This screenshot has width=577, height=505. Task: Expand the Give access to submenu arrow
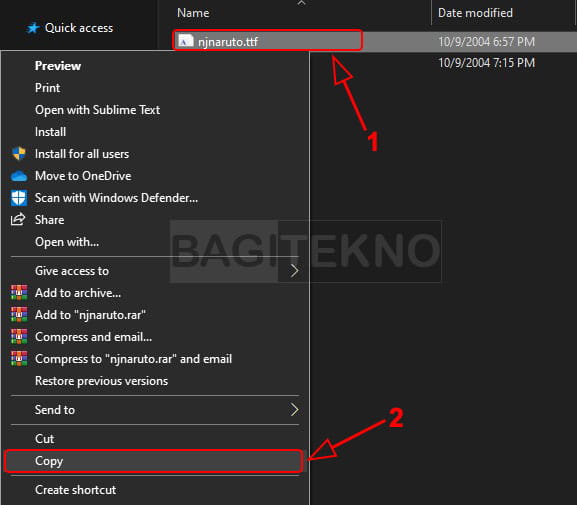tap(294, 271)
